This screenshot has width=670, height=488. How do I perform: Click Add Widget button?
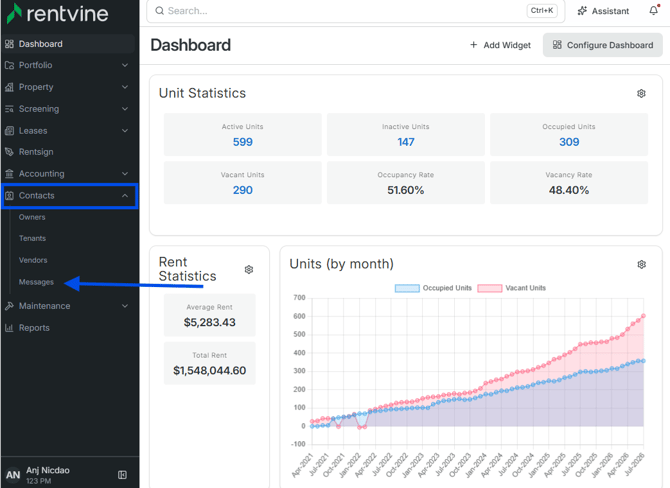tap(500, 45)
